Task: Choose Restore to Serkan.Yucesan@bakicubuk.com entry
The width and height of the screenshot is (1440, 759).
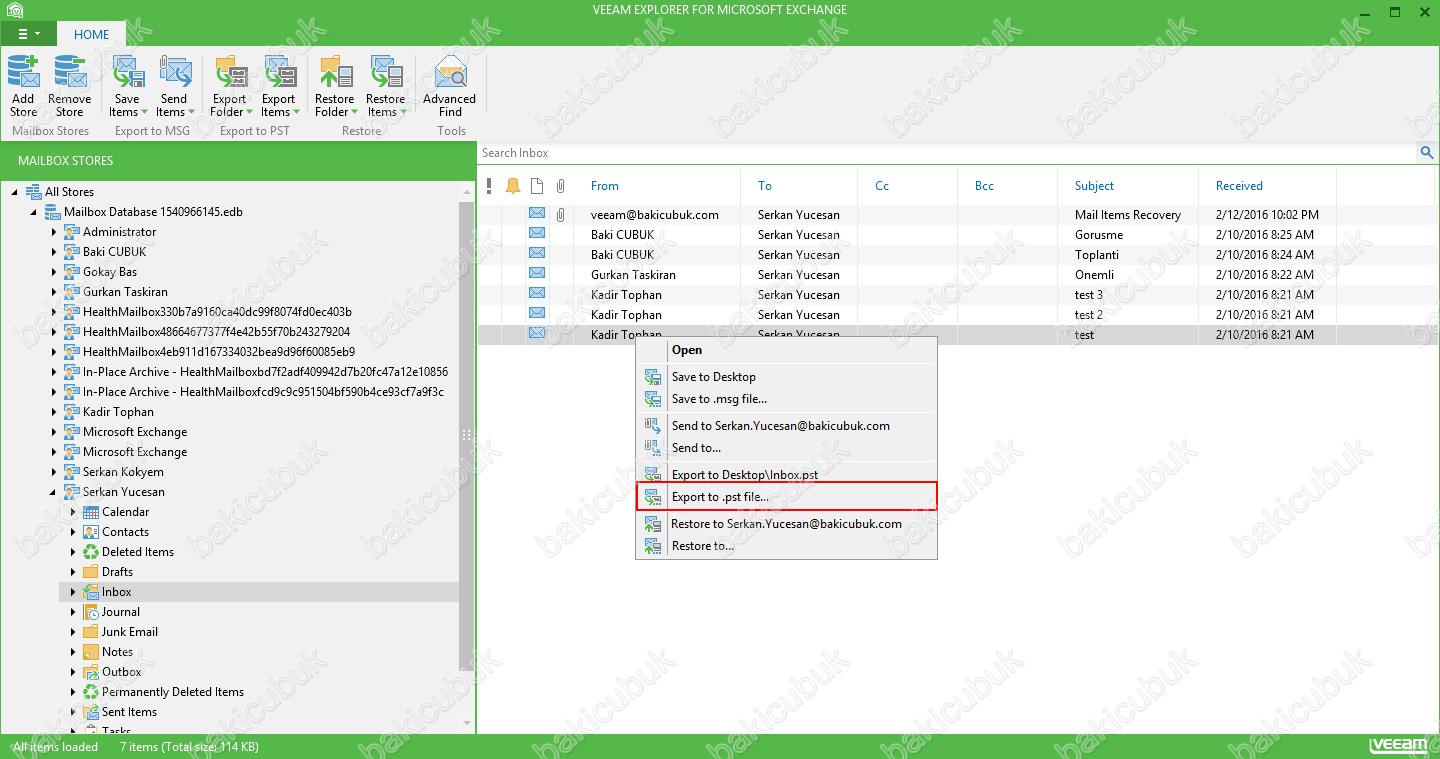Action: [x=786, y=524]
